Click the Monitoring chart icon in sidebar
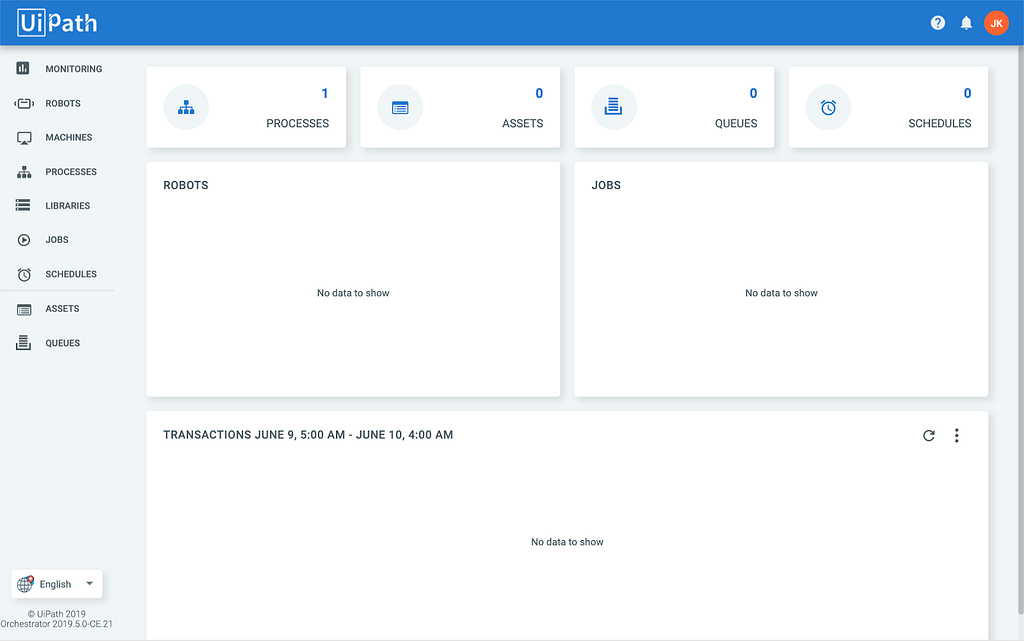 [x=23, y=68]
